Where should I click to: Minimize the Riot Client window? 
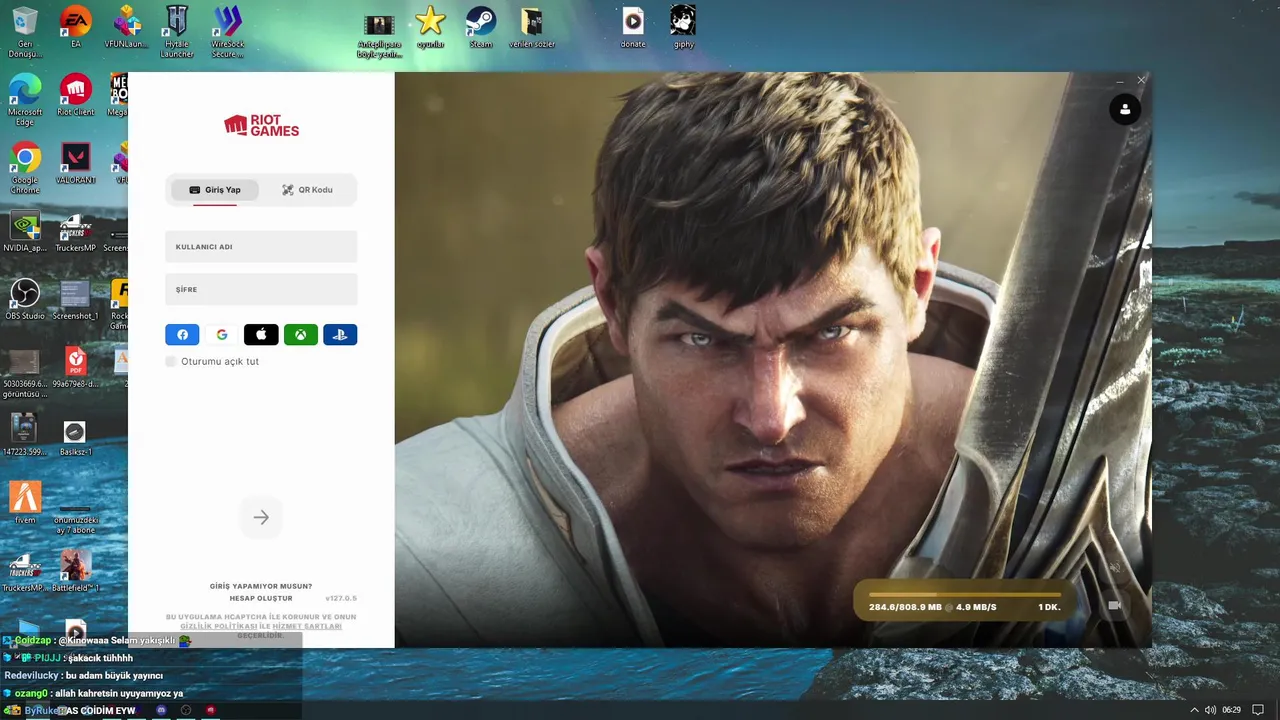point(1119,80)
